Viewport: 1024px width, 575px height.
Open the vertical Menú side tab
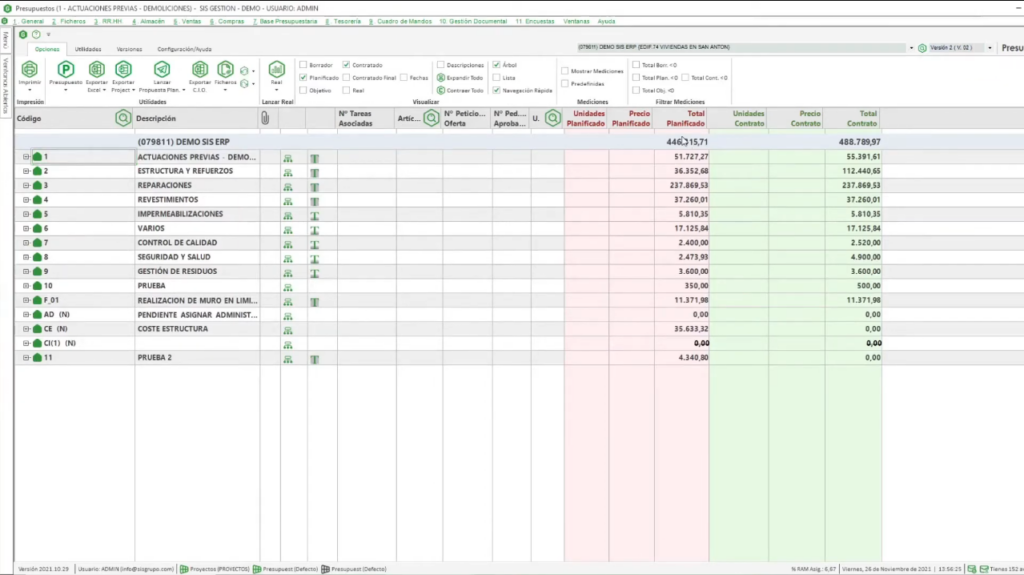[x=6, y=41]
